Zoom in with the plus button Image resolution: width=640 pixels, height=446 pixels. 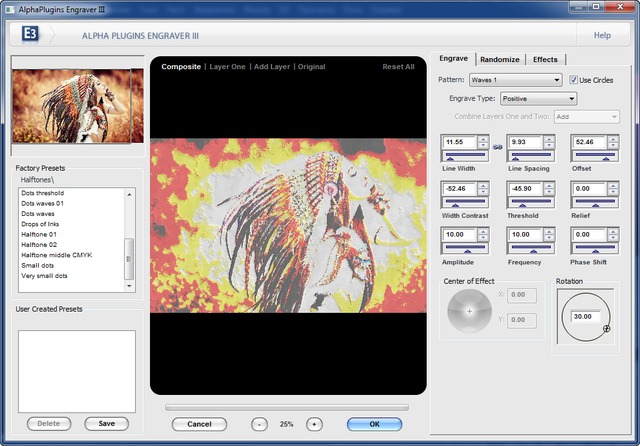(313, 424)
